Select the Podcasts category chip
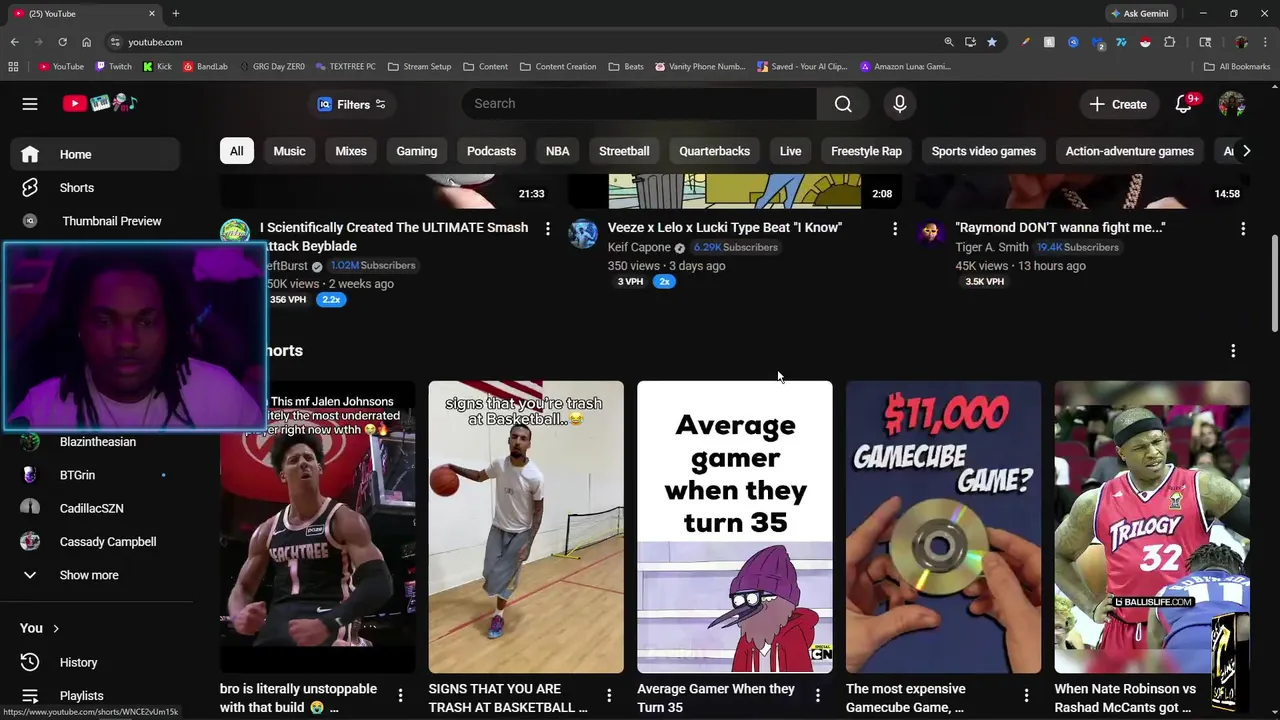This screenshot has height=720, width=1280. click(x=491, y=151)
